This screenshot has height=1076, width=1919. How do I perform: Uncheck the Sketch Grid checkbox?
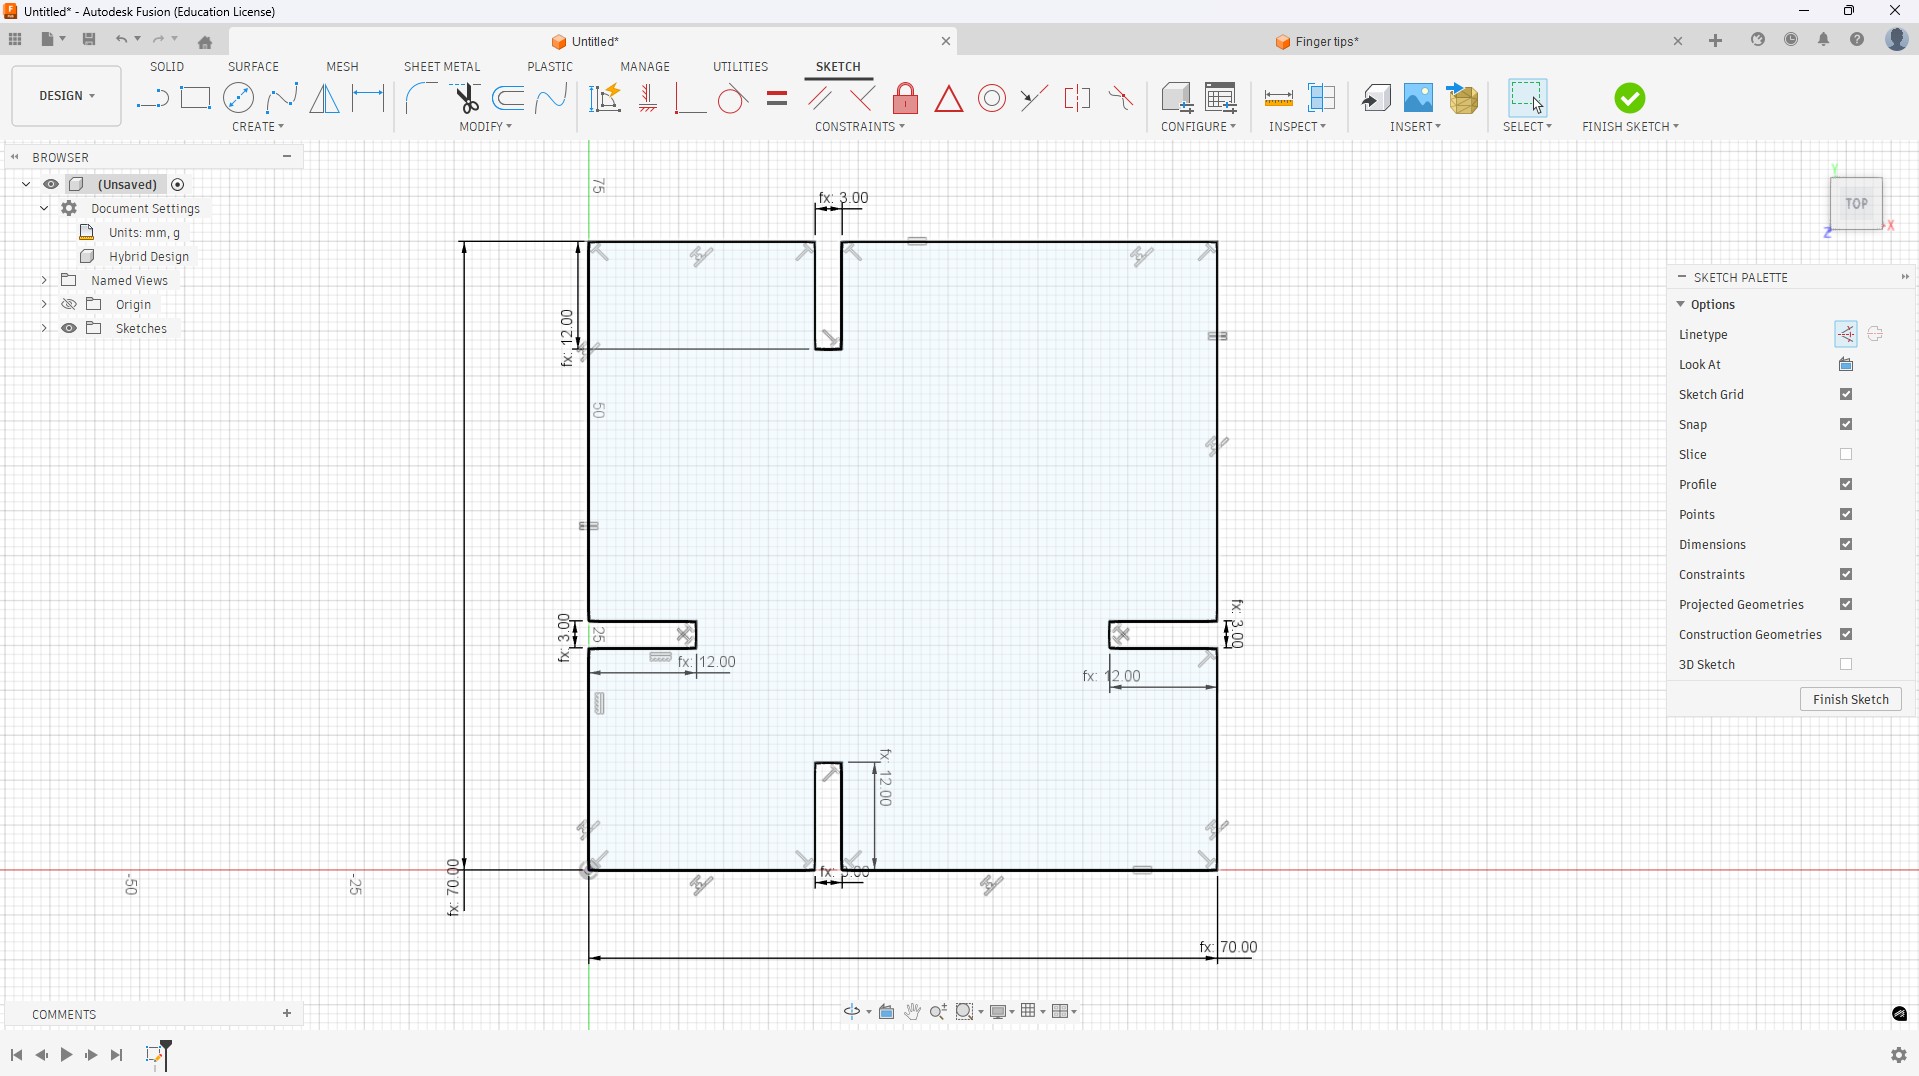[x=1846, y=395]
